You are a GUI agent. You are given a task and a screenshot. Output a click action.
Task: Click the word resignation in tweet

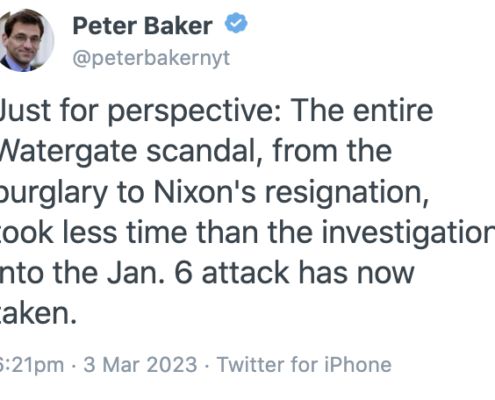coord(347,193)
